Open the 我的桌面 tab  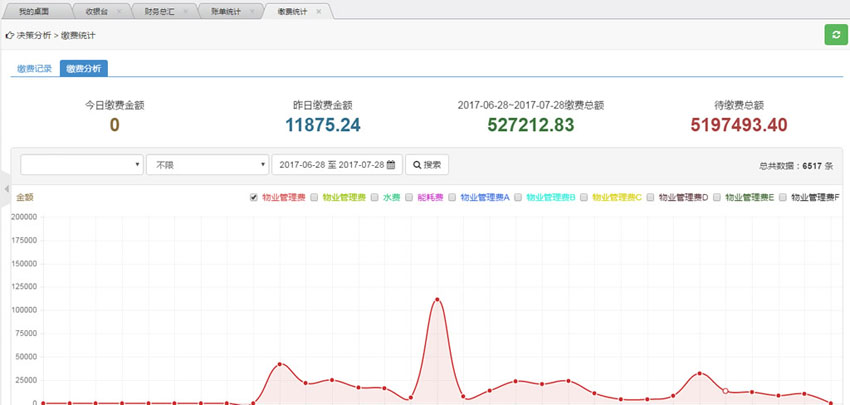pos(36,11)
